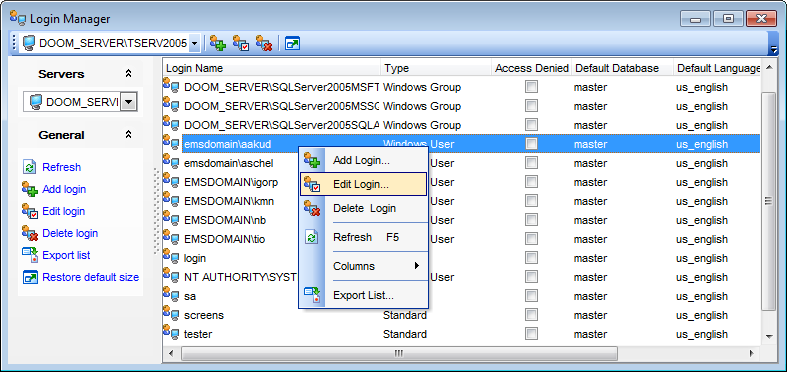Click the login icon beside screens
This screenshot has width=787, height=372.
(x=171, y=315)
